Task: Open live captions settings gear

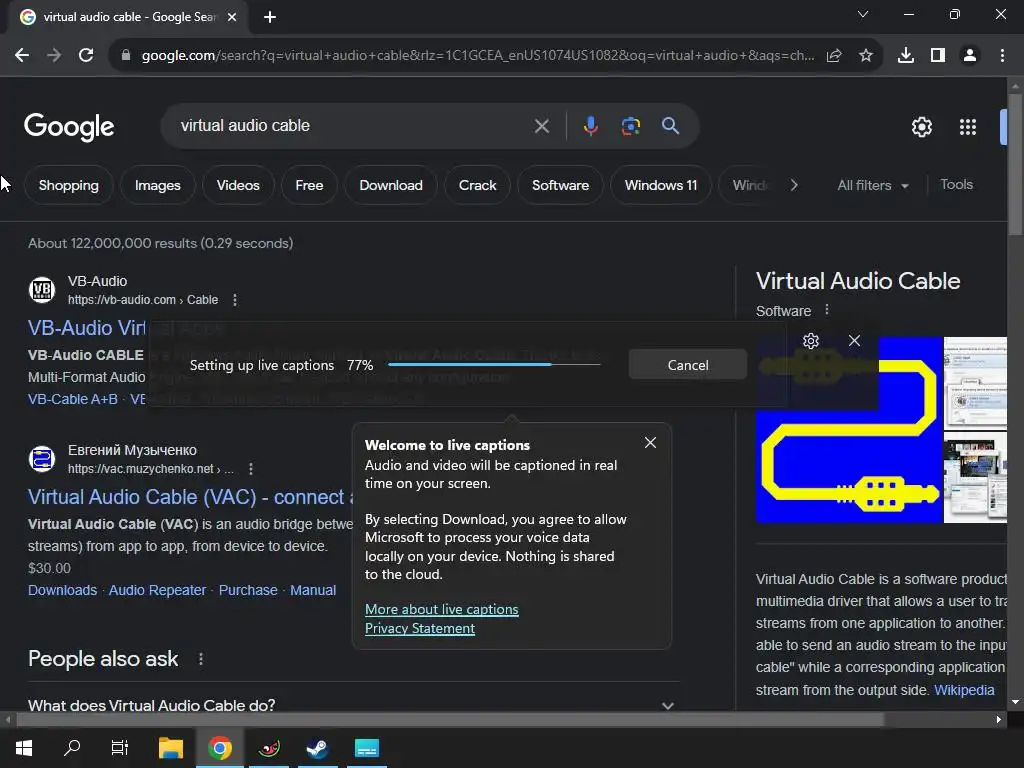Action: (x=810, y=341)
